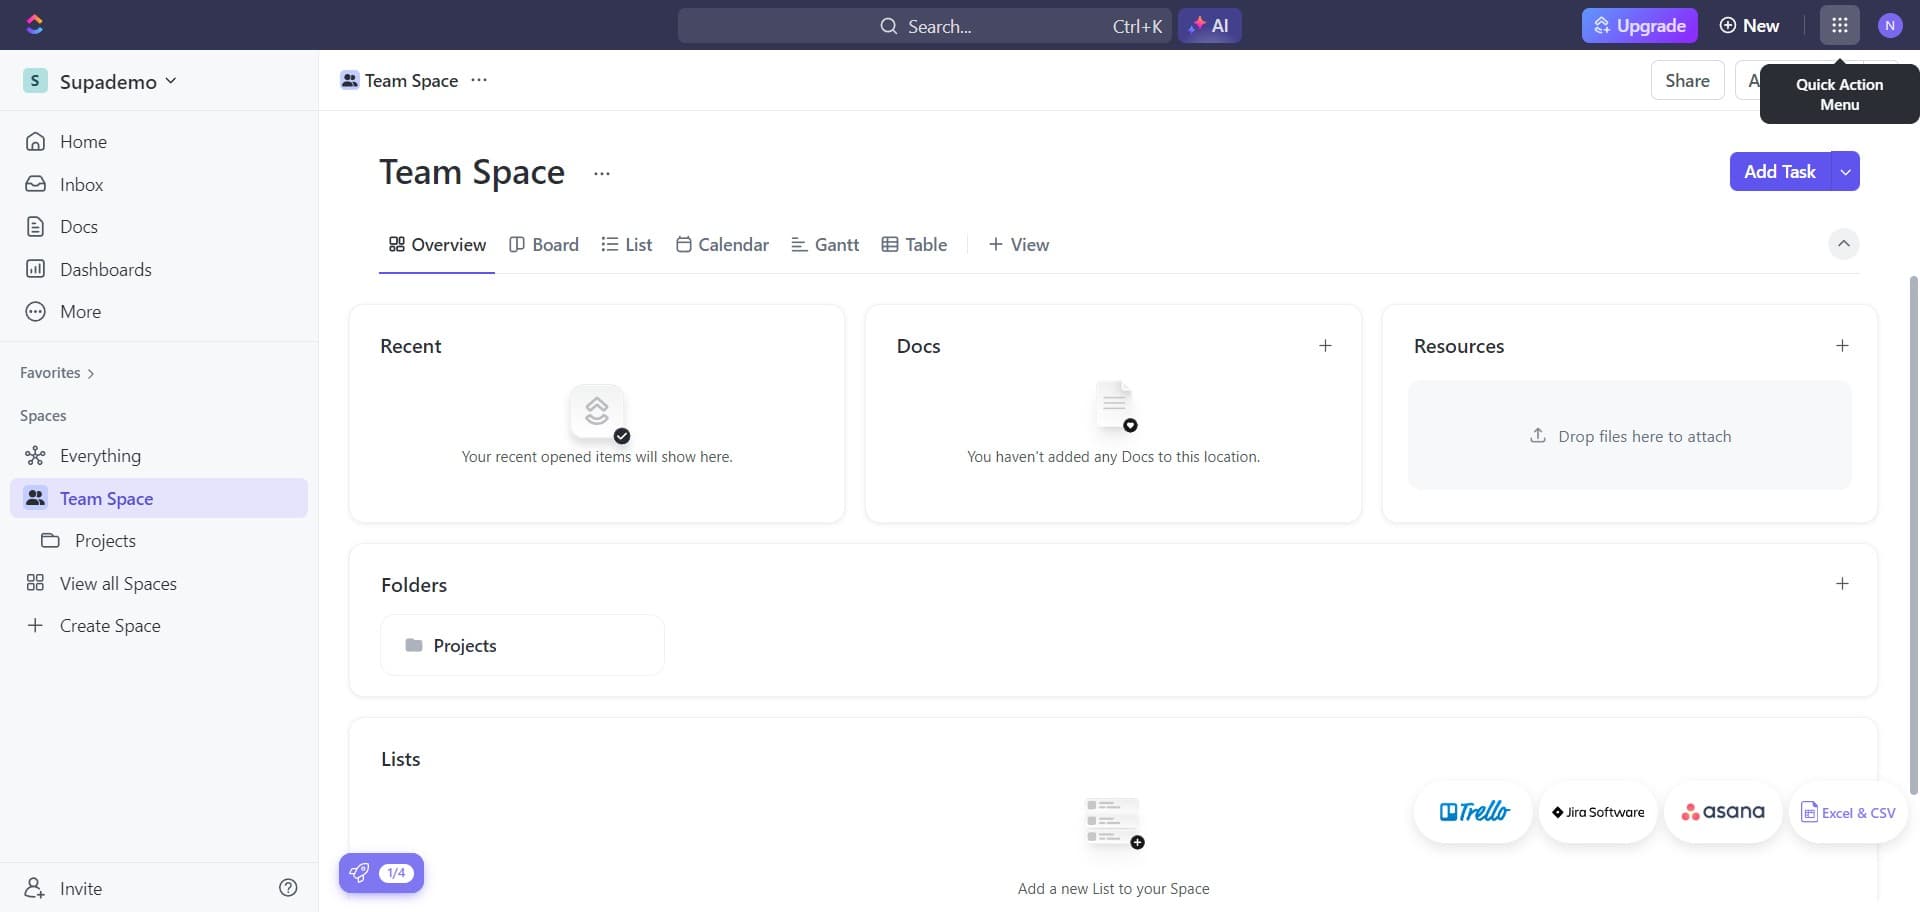Select the Asana import option
The width and height of the screenshot is (1920, 912).
(1722, 812)
